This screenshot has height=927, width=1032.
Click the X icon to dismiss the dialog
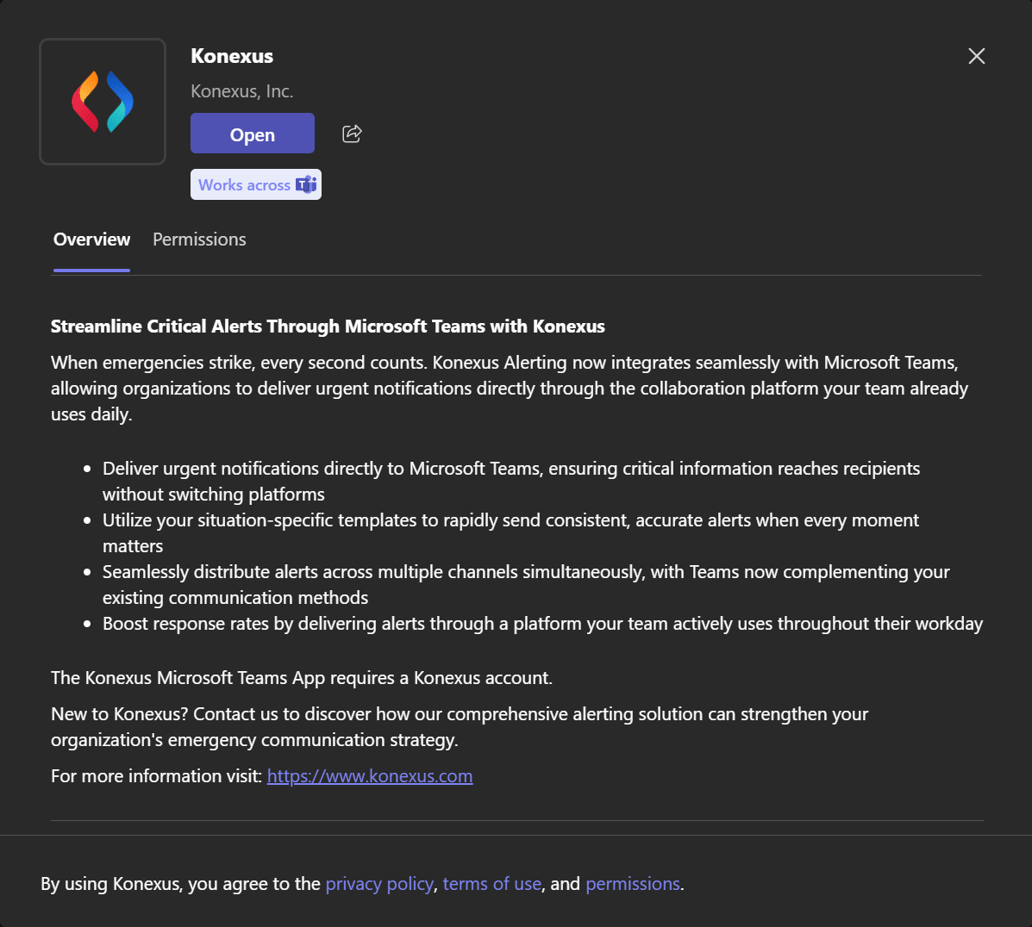[976, 56]
